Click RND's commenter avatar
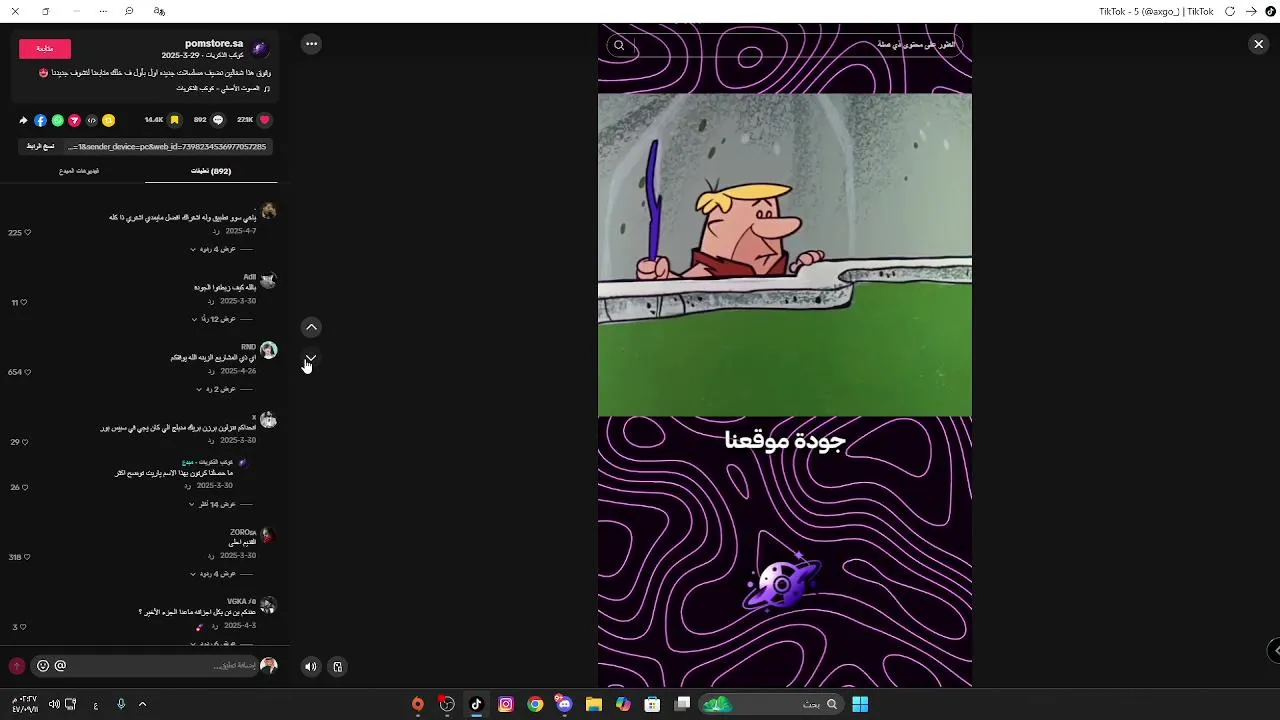1280x720 pixels. (x=268, y=351)
